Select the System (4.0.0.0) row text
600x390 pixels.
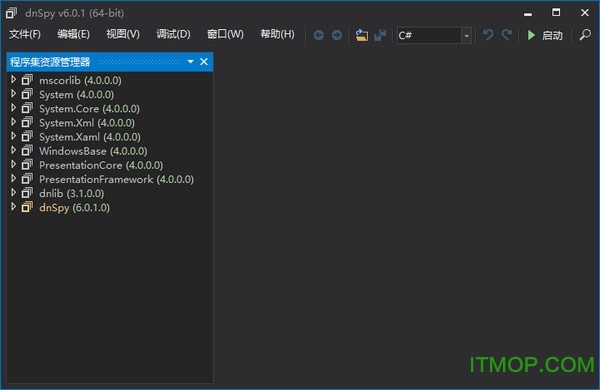tap(77, 95)
